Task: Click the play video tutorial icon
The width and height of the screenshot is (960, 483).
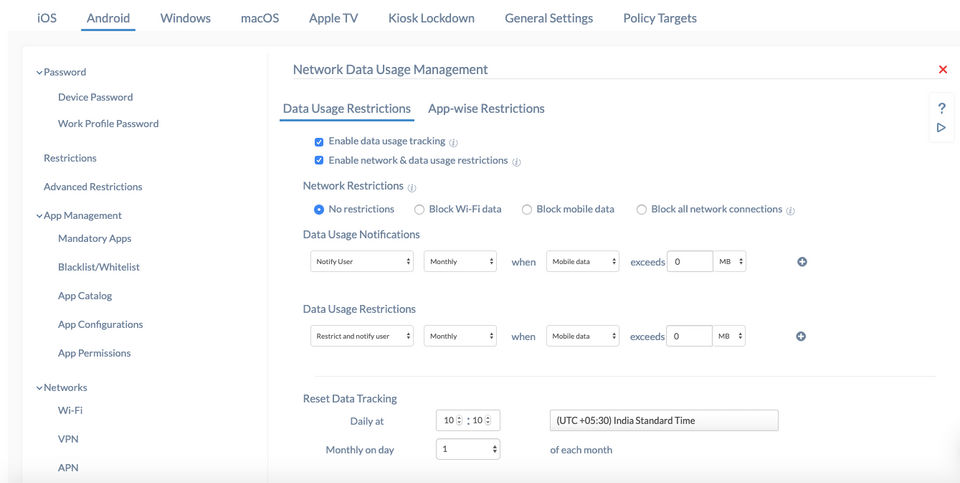Action: pyautogui.click(x=941, y=128)
